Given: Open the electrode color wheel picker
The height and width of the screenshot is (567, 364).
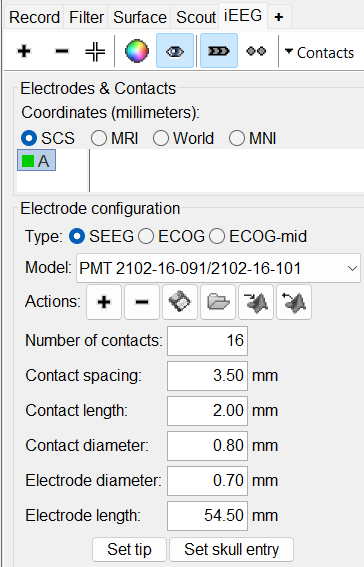Looking at the screenshot, I should tap(137, 51).
